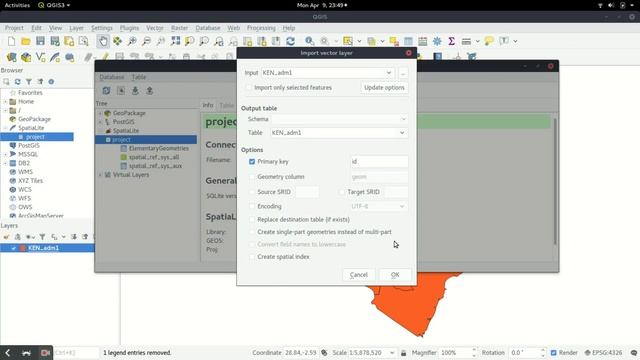Screen dimensions: 640x360
Task: Open the Schema dropdown
Action: point(339,119)
